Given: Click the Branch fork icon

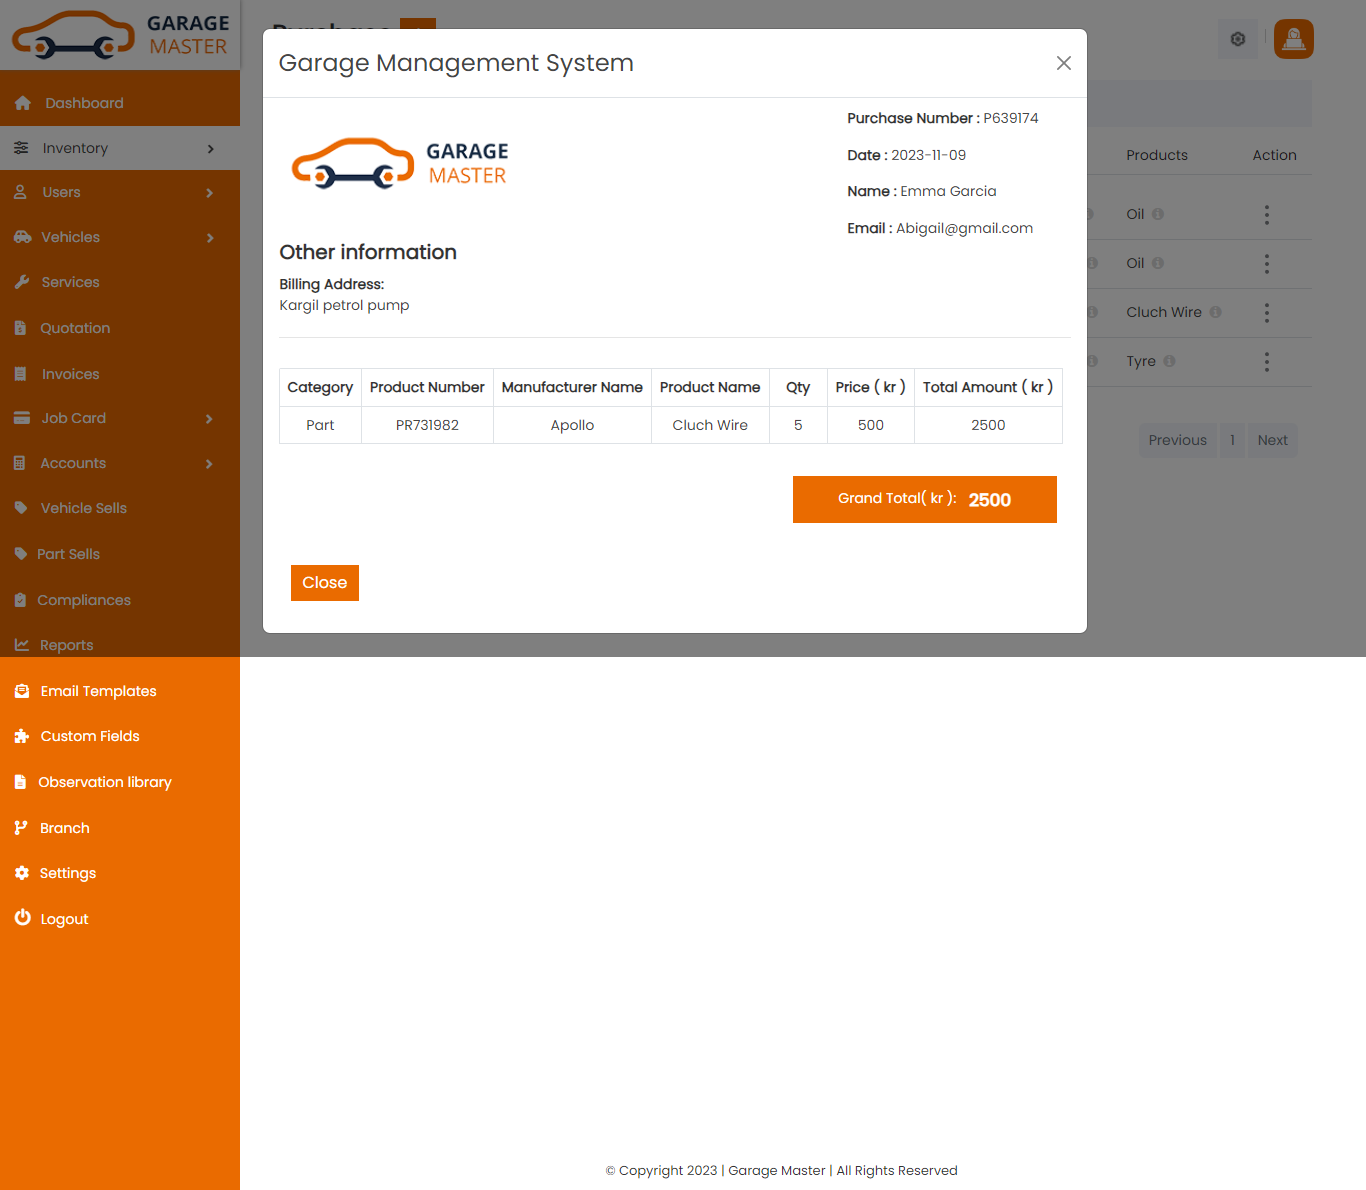Looking at the screenshot, I should tap(21, 828).
